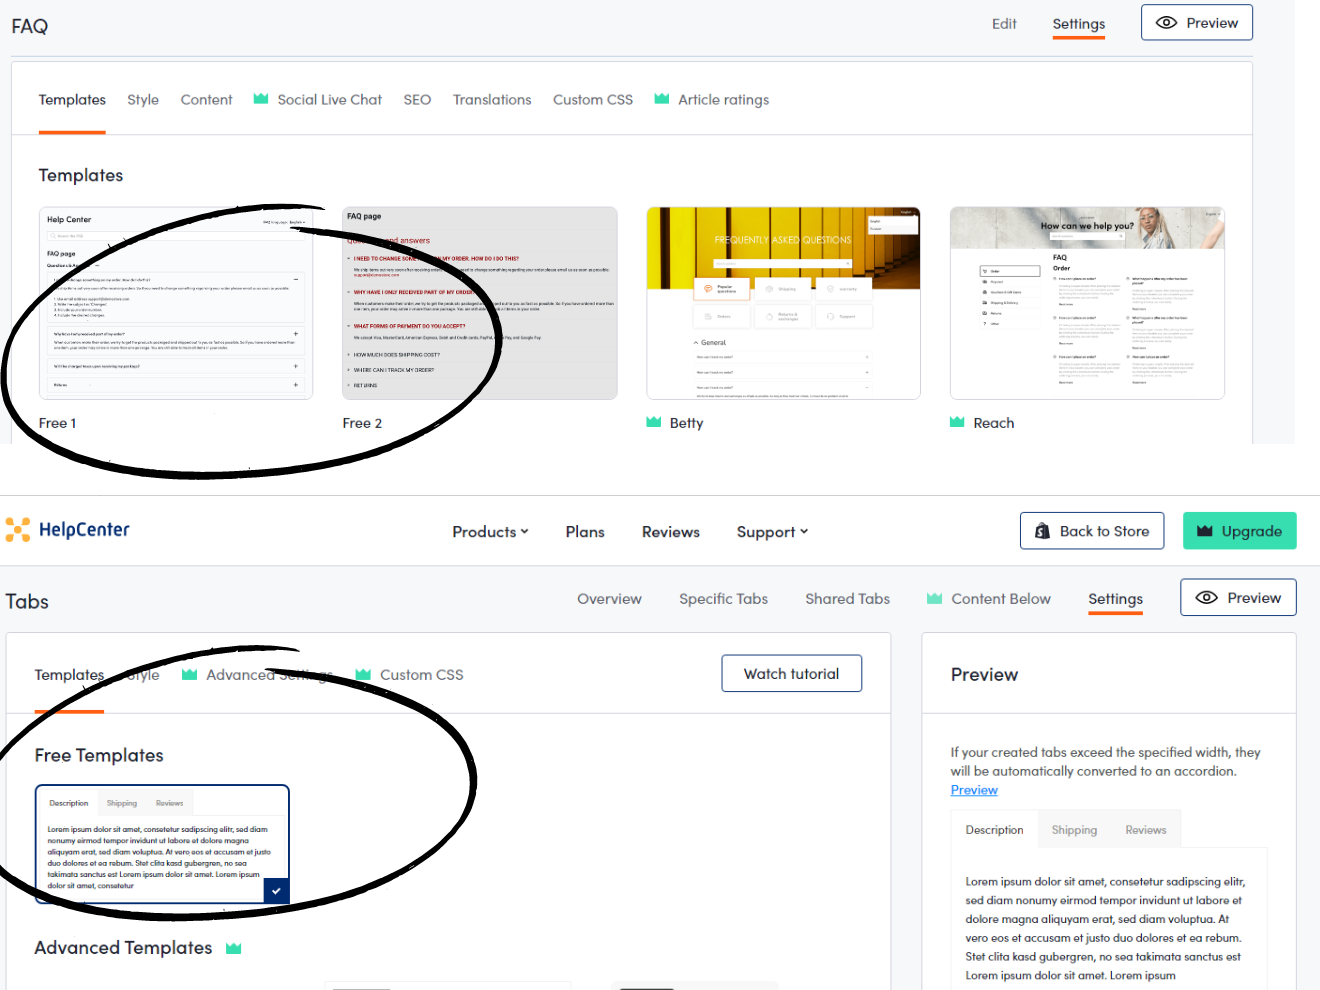
Task: Click the crown icon next to Reach template
Action: 957,422
